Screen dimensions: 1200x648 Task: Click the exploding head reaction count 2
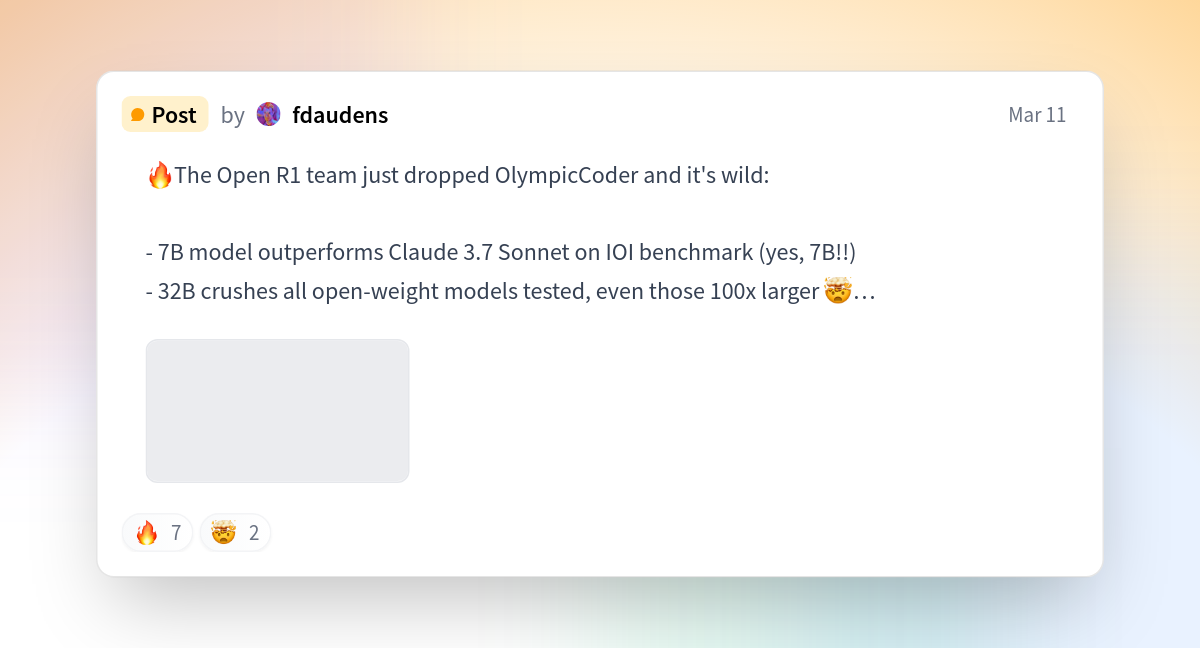(254, 533)
